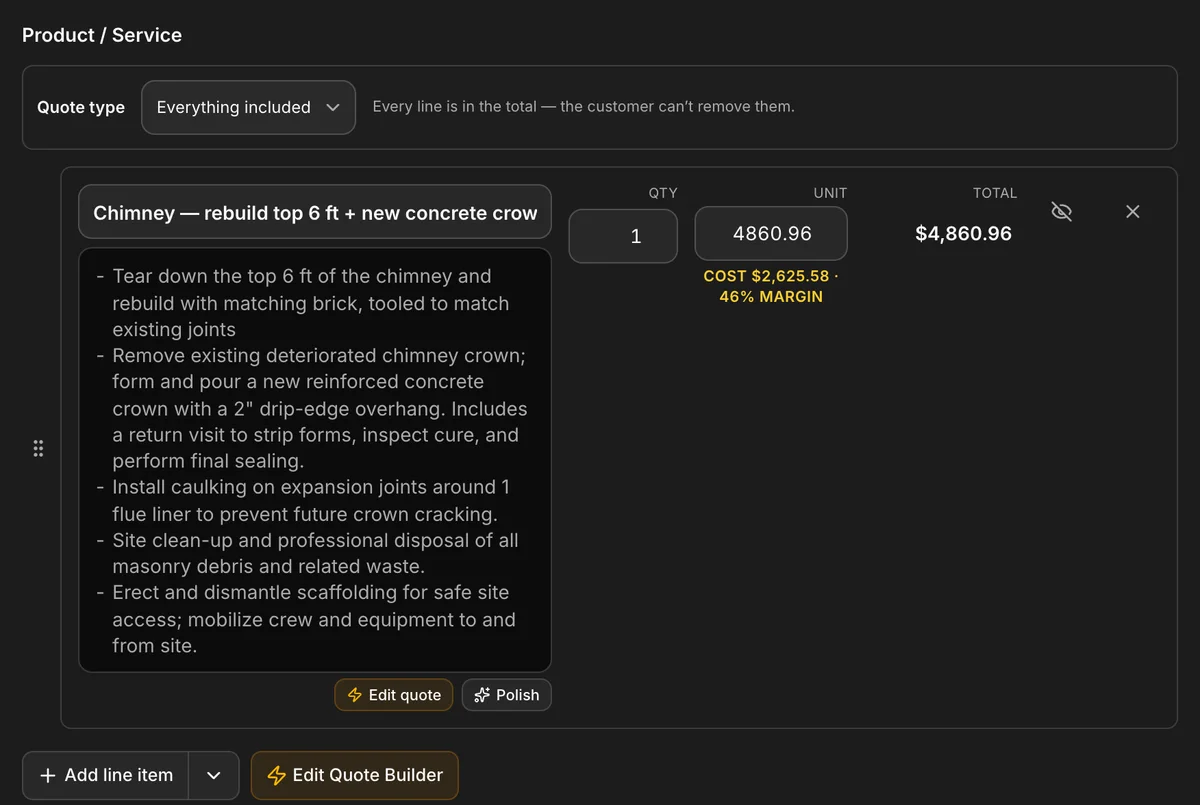Screen dimensions: 1200x805
Task: Toggle line item visibility with crossed-eye icon
Action: (1062, 212)
